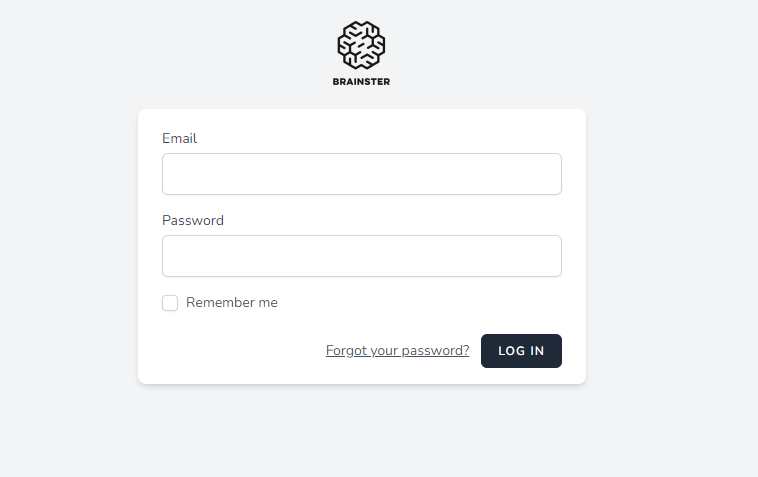Click the Password field label

192,220
